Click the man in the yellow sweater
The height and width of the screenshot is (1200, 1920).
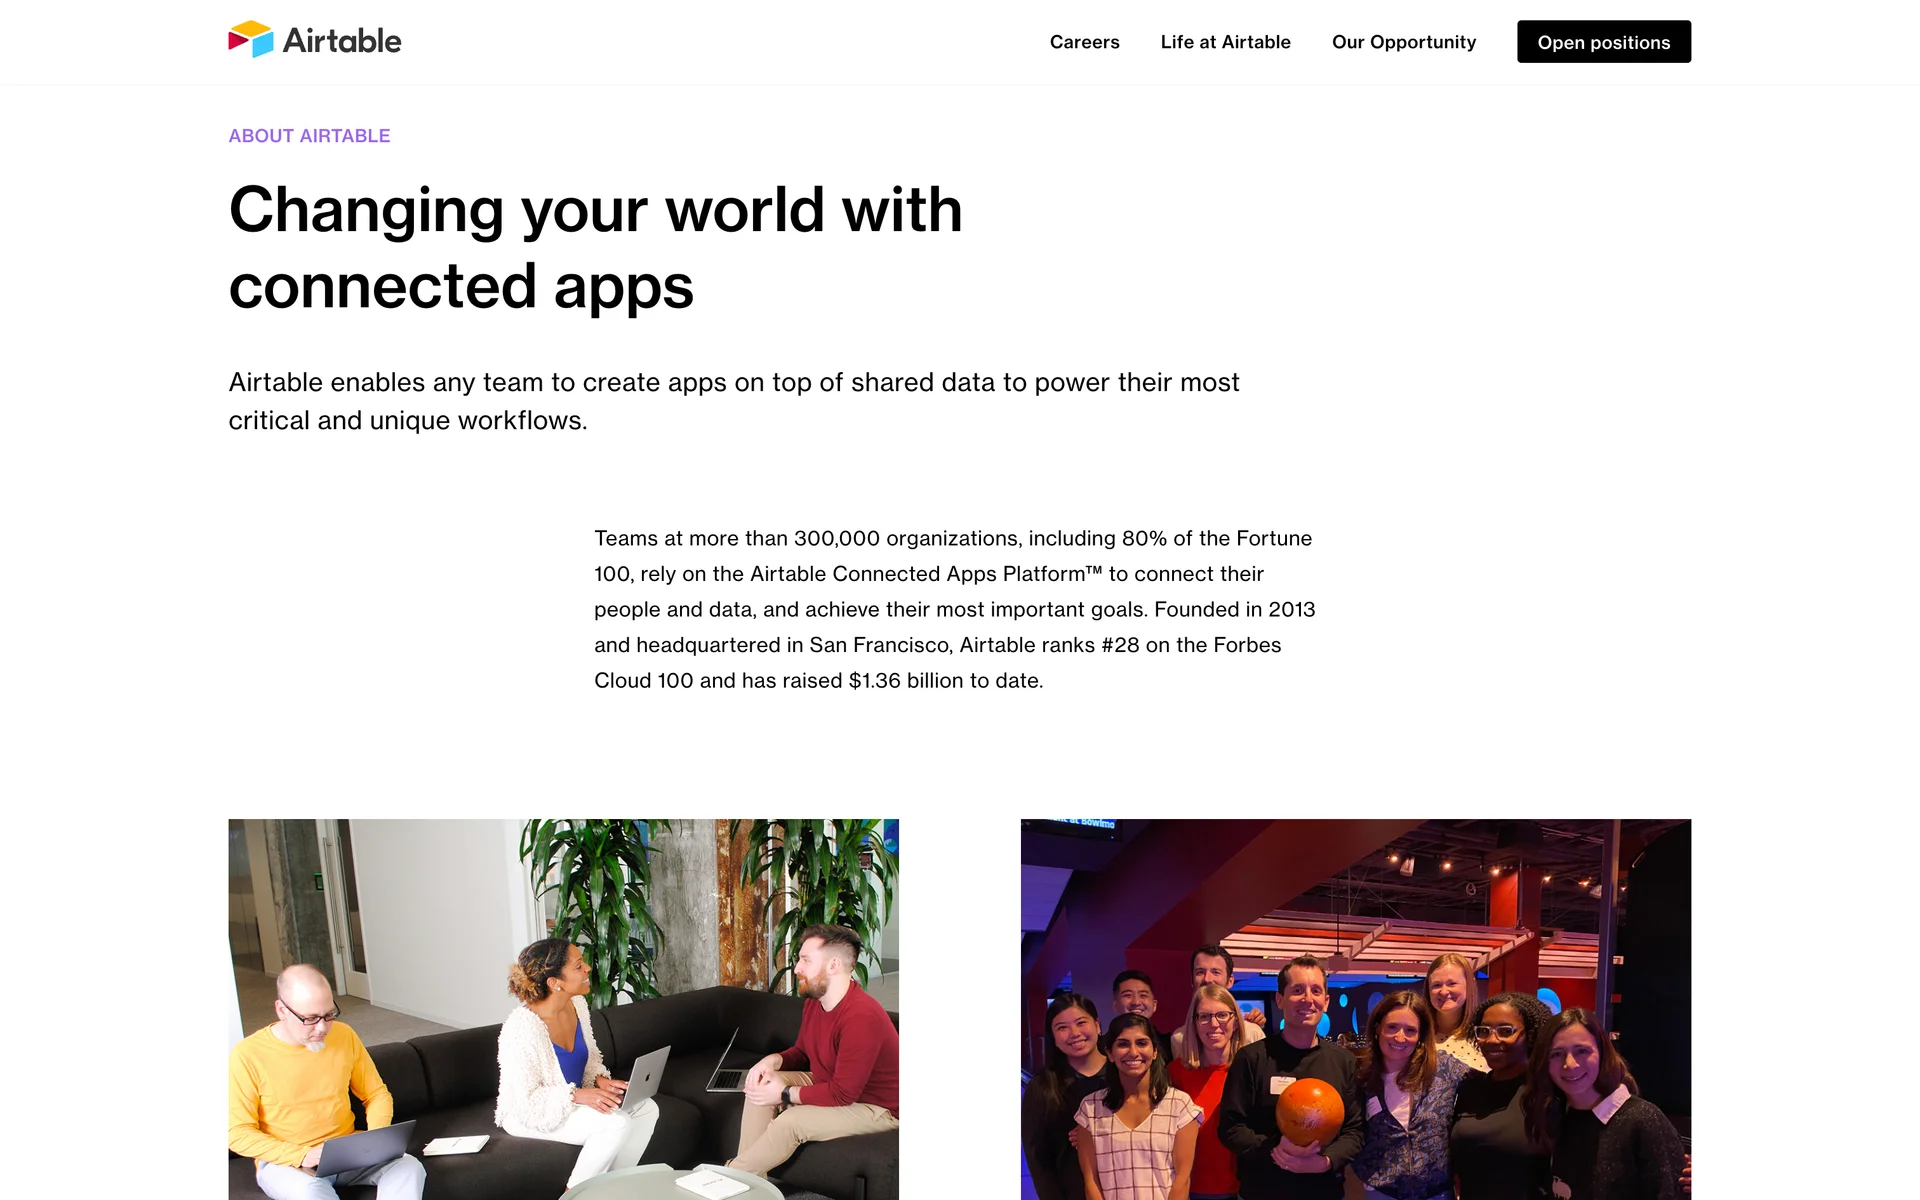tap(310, 1085)
